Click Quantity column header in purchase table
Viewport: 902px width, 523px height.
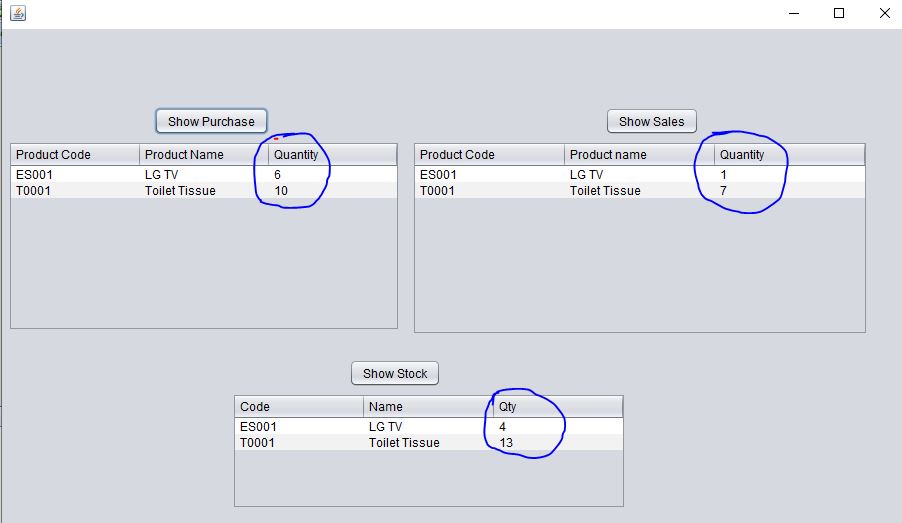coord(332,155)
